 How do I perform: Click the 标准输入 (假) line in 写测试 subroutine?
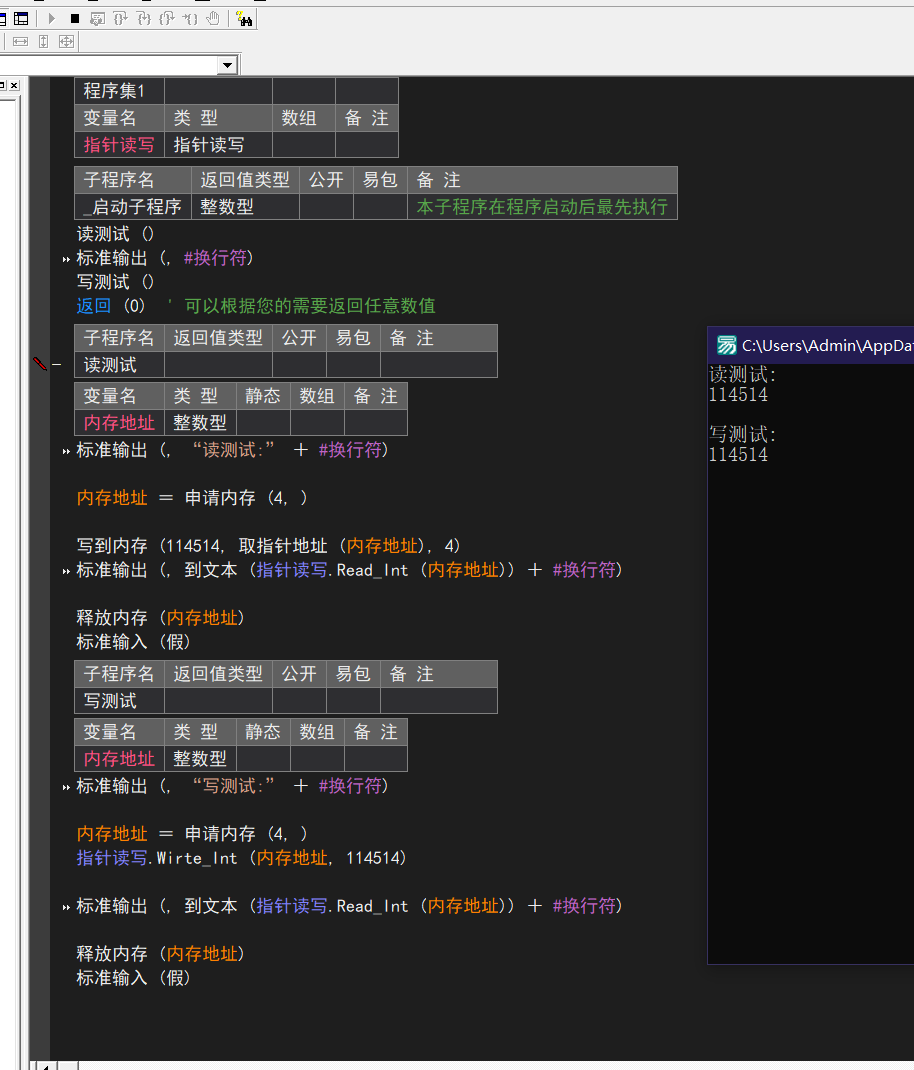tap(133, 977)
